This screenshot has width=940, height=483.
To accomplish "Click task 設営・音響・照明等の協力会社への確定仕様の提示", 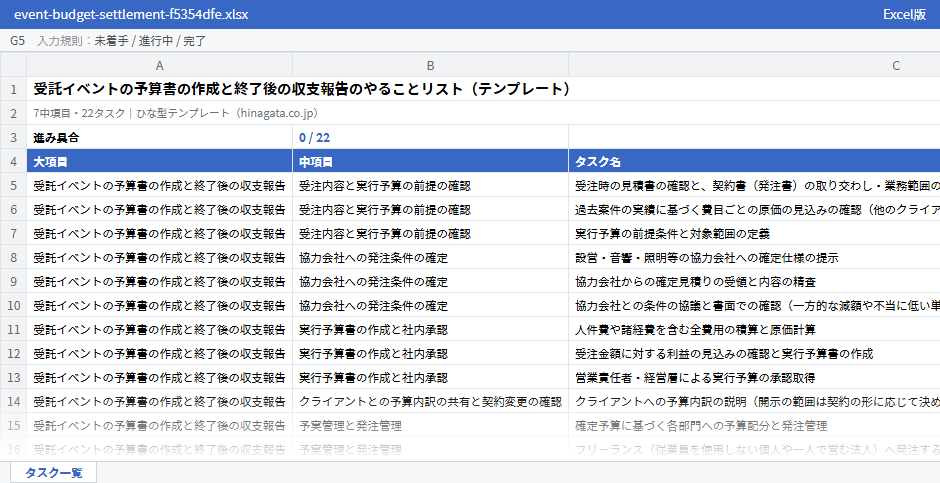I will coord(754,257).
